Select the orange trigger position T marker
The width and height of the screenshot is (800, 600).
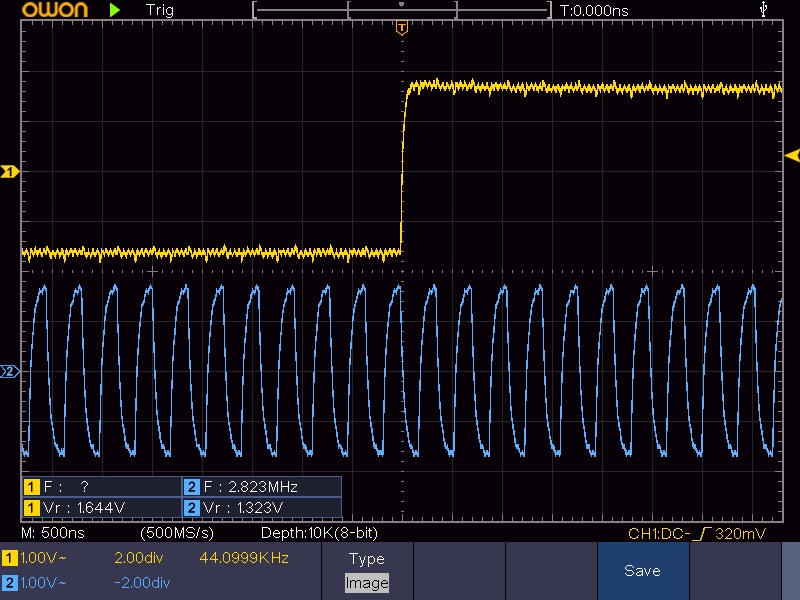coord(401,28)
